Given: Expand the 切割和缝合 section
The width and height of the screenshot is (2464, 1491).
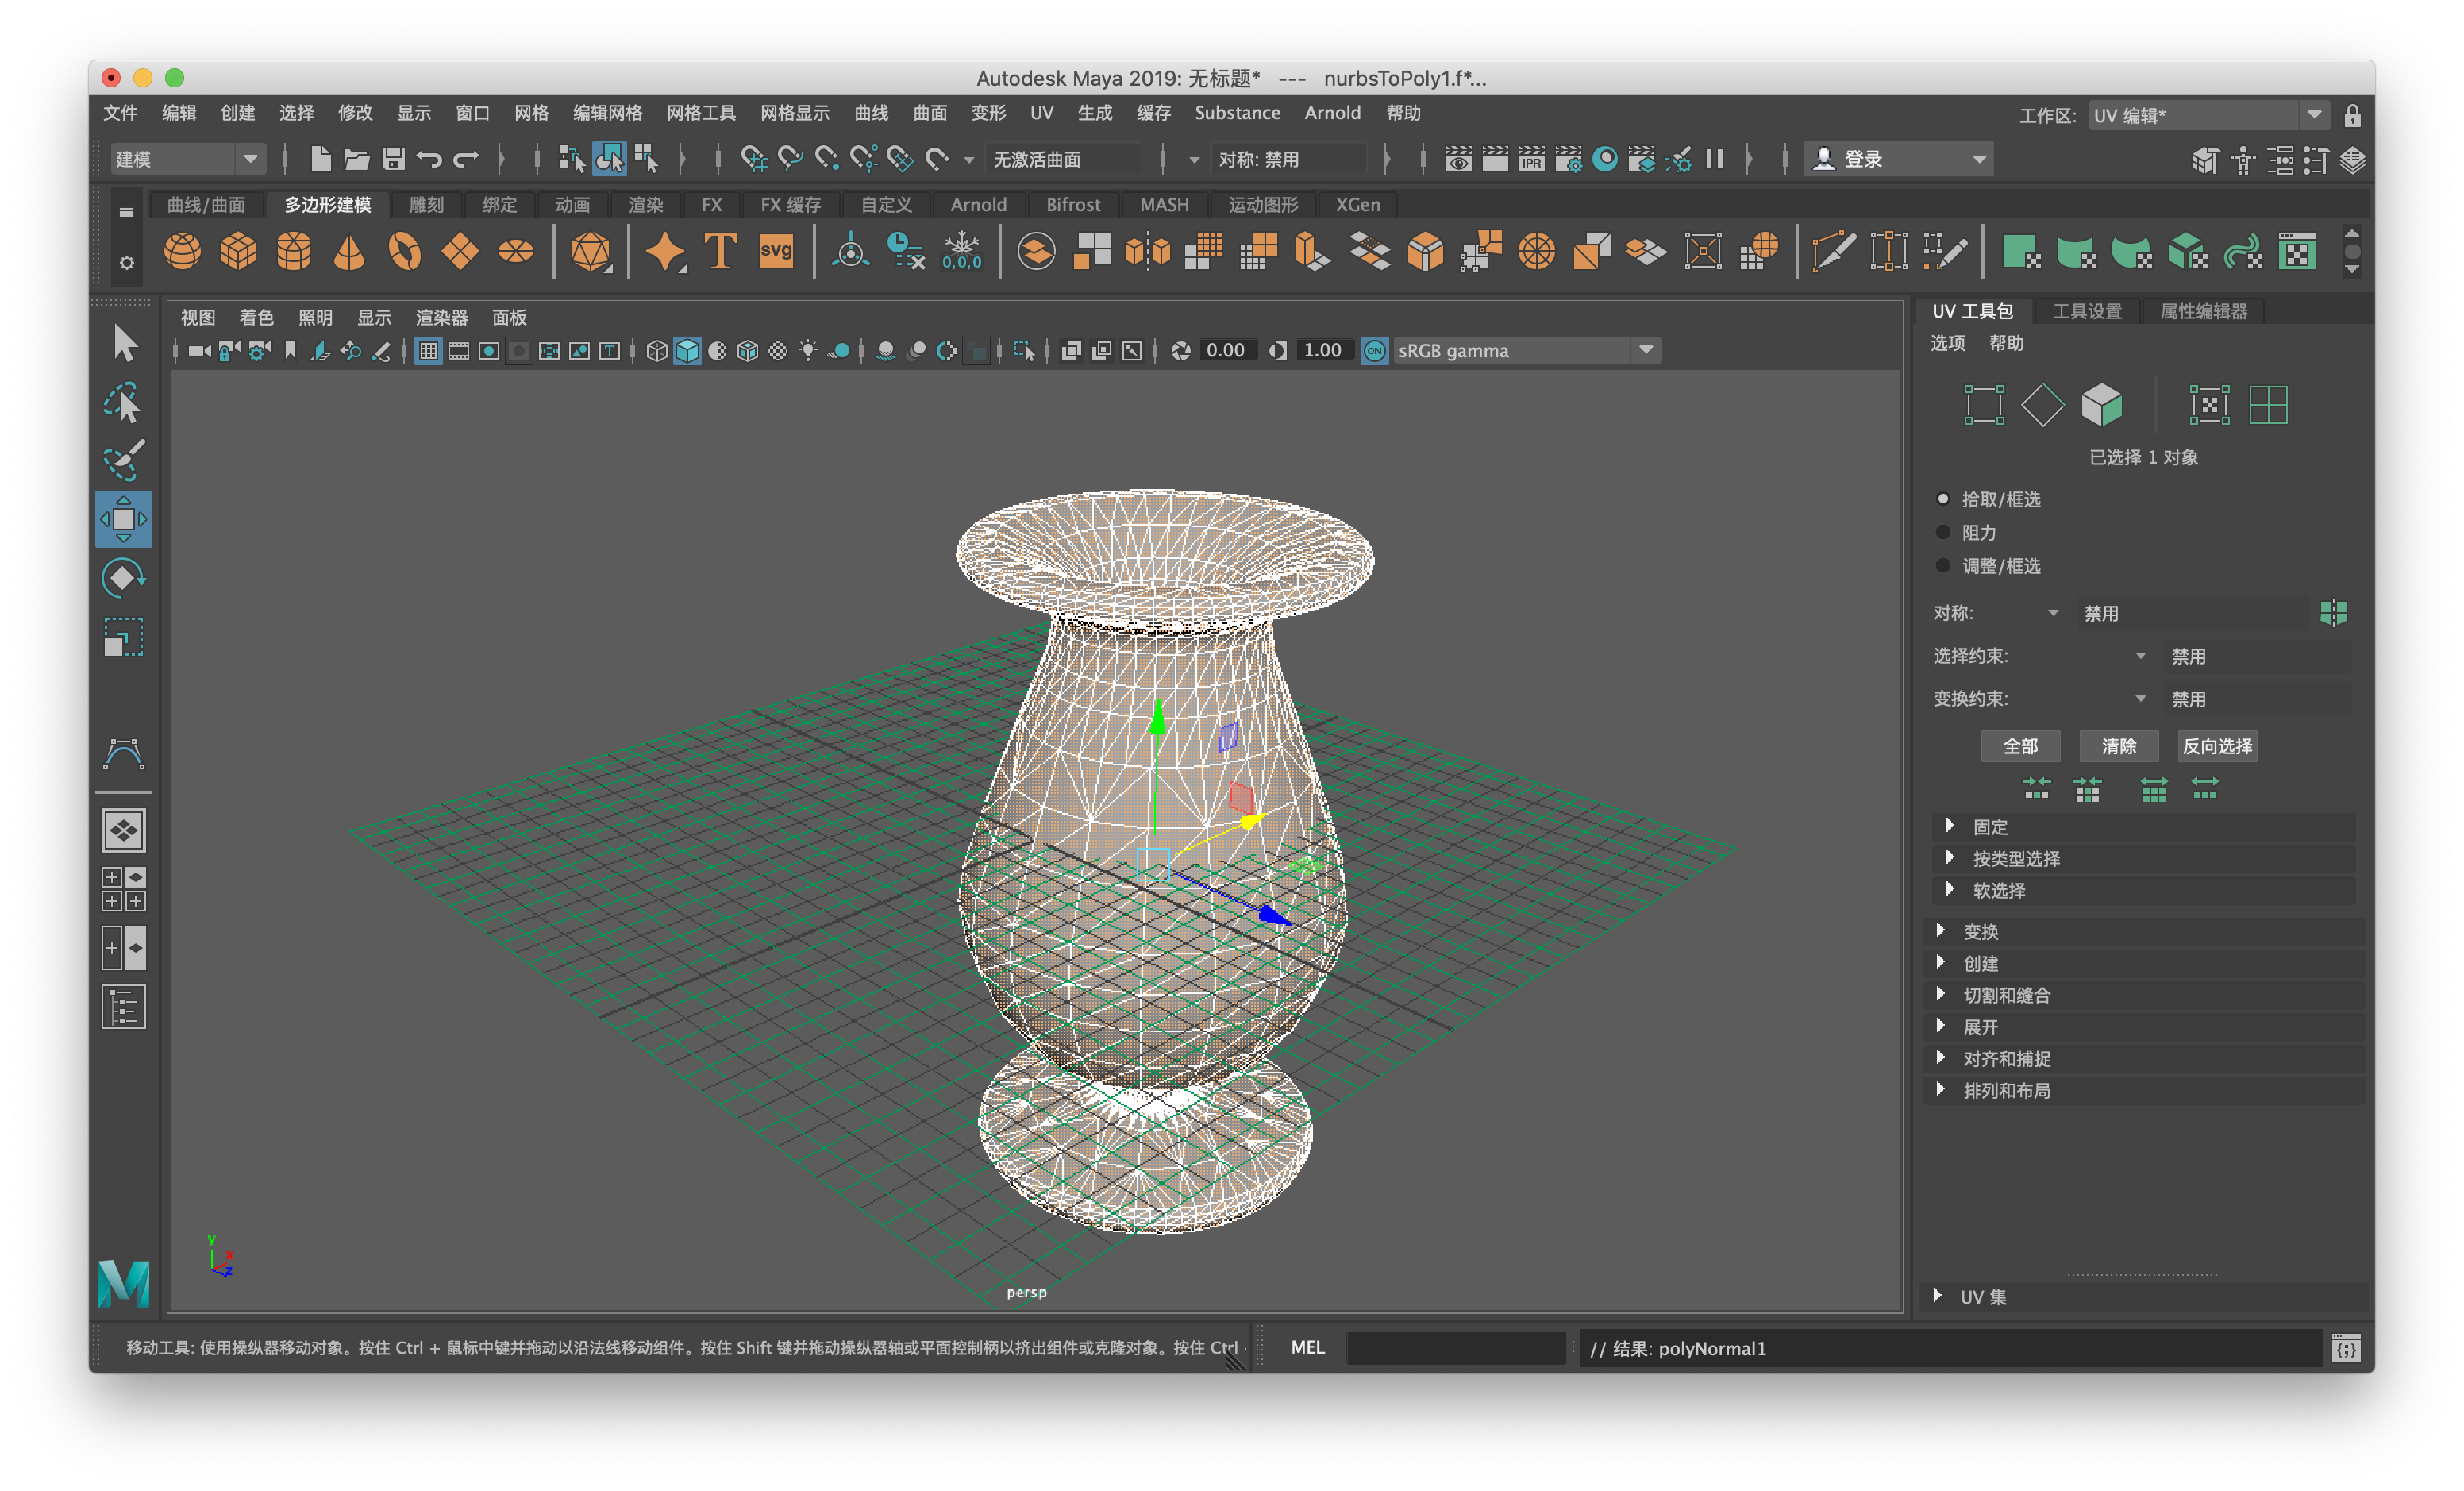Looking at the screenshot, I should [2143, 995].
